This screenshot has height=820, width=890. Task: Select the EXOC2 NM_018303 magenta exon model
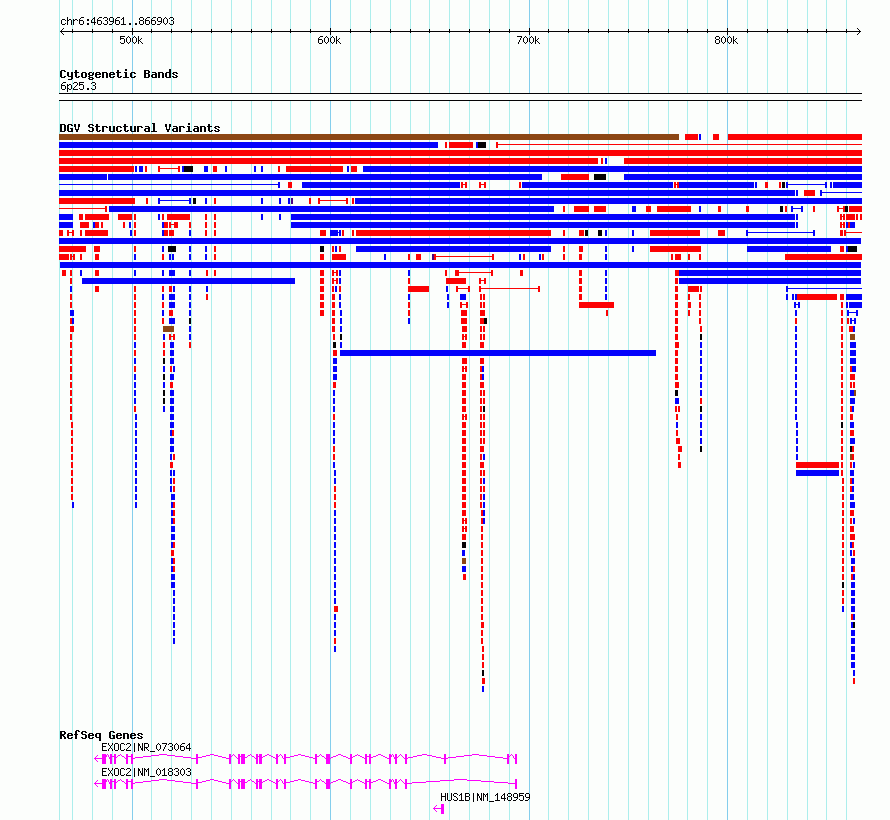(306, 784)
